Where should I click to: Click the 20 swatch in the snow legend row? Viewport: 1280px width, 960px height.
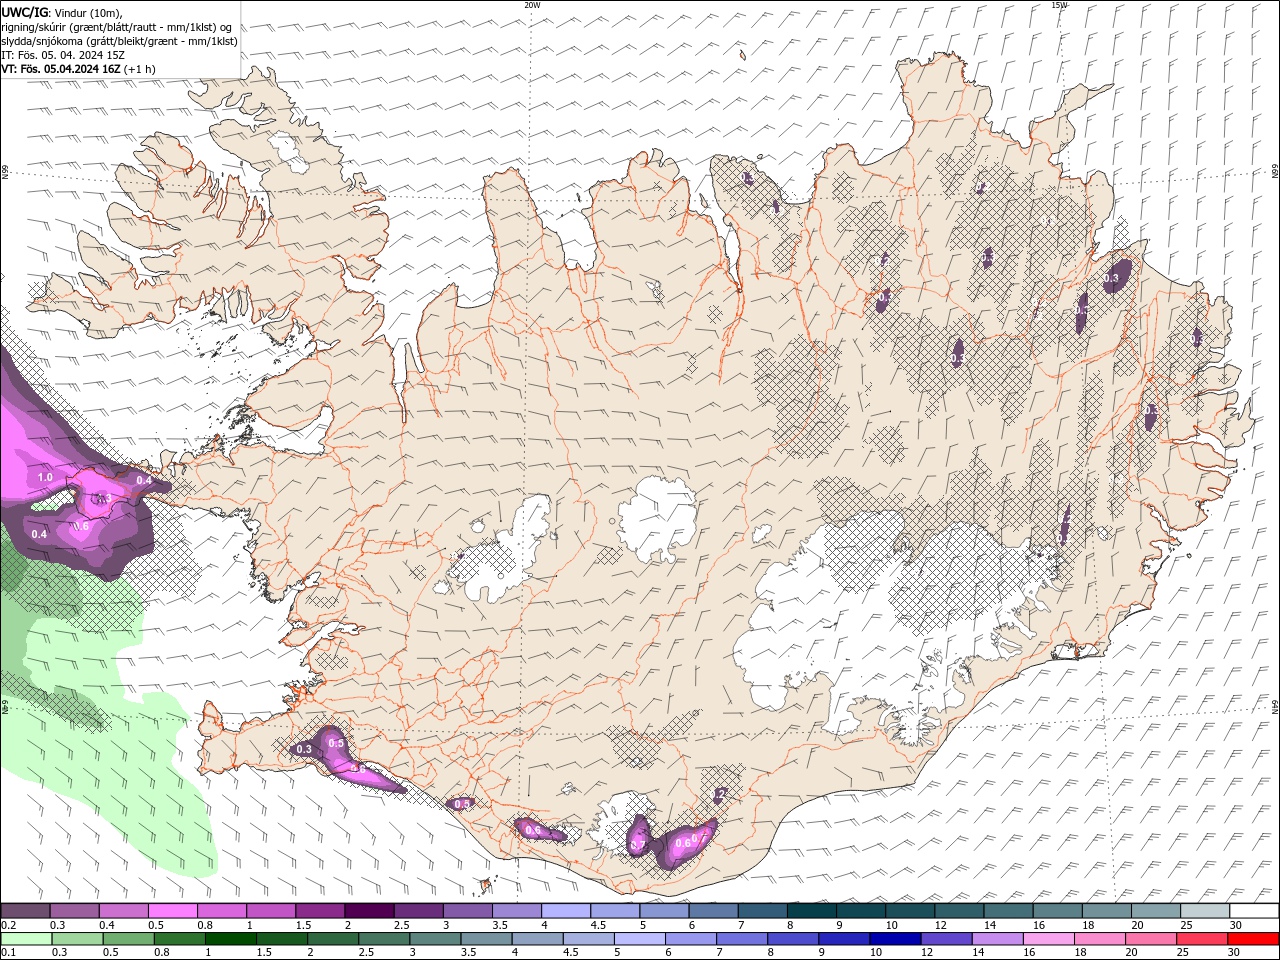[x=1156, y=911]
